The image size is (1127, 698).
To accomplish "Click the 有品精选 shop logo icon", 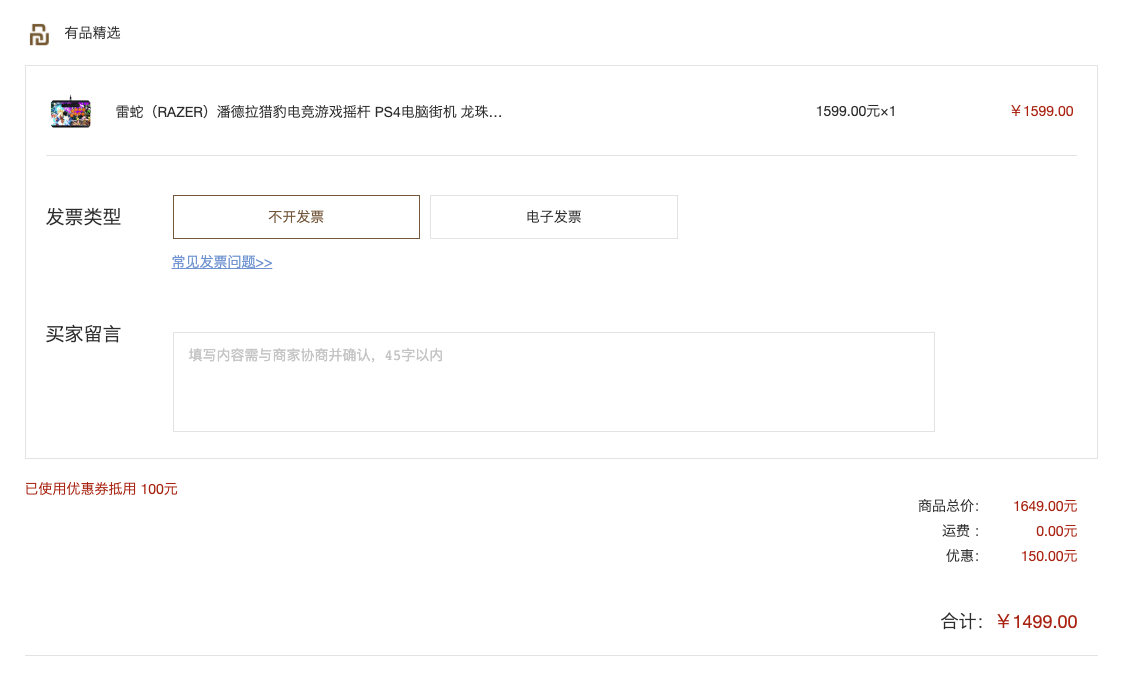I will tap(39, 34).
